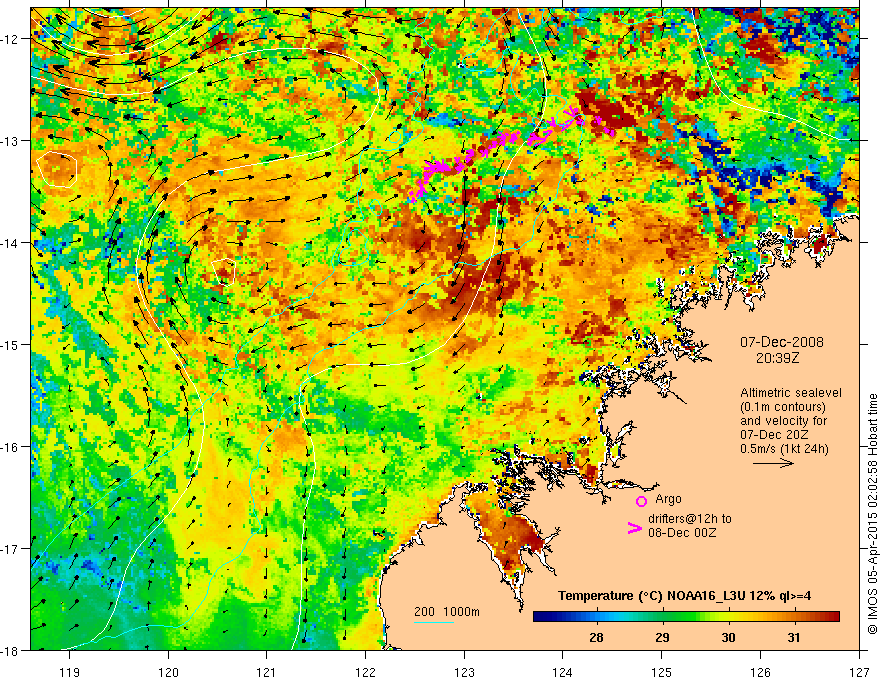Image resolution: width=880 pixels, height=680 pixels.
Task: Click the 'Temperature (°C) NOAA16_L3U 12% ql>=4' title
Action: click(x=684, y=596)
